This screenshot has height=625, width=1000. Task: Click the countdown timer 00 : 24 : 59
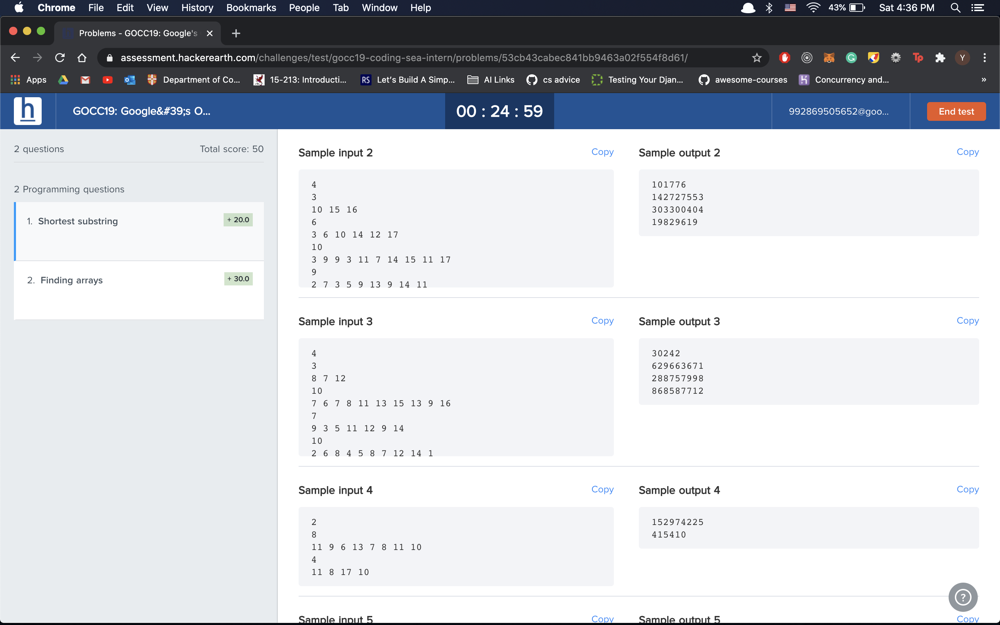pyautogui.click(x=499, y=111)
